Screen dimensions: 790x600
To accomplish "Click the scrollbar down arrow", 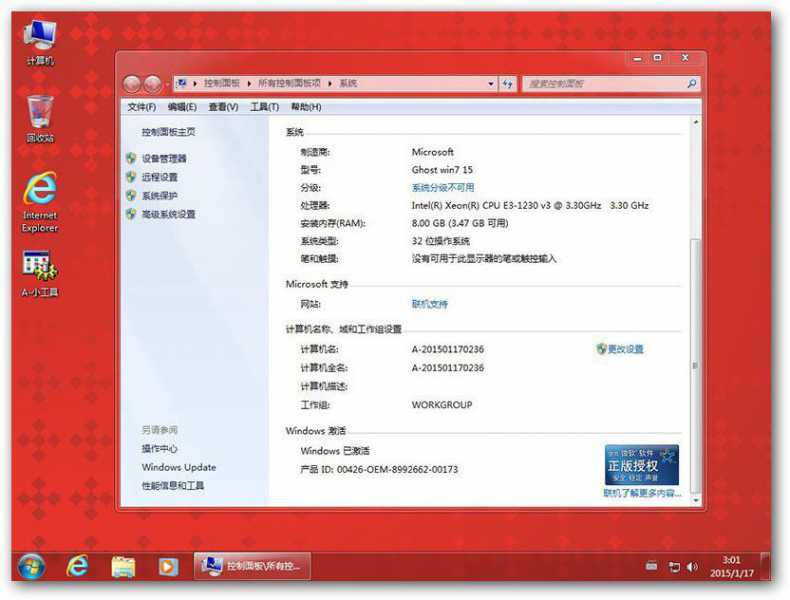I will point(696,500).
